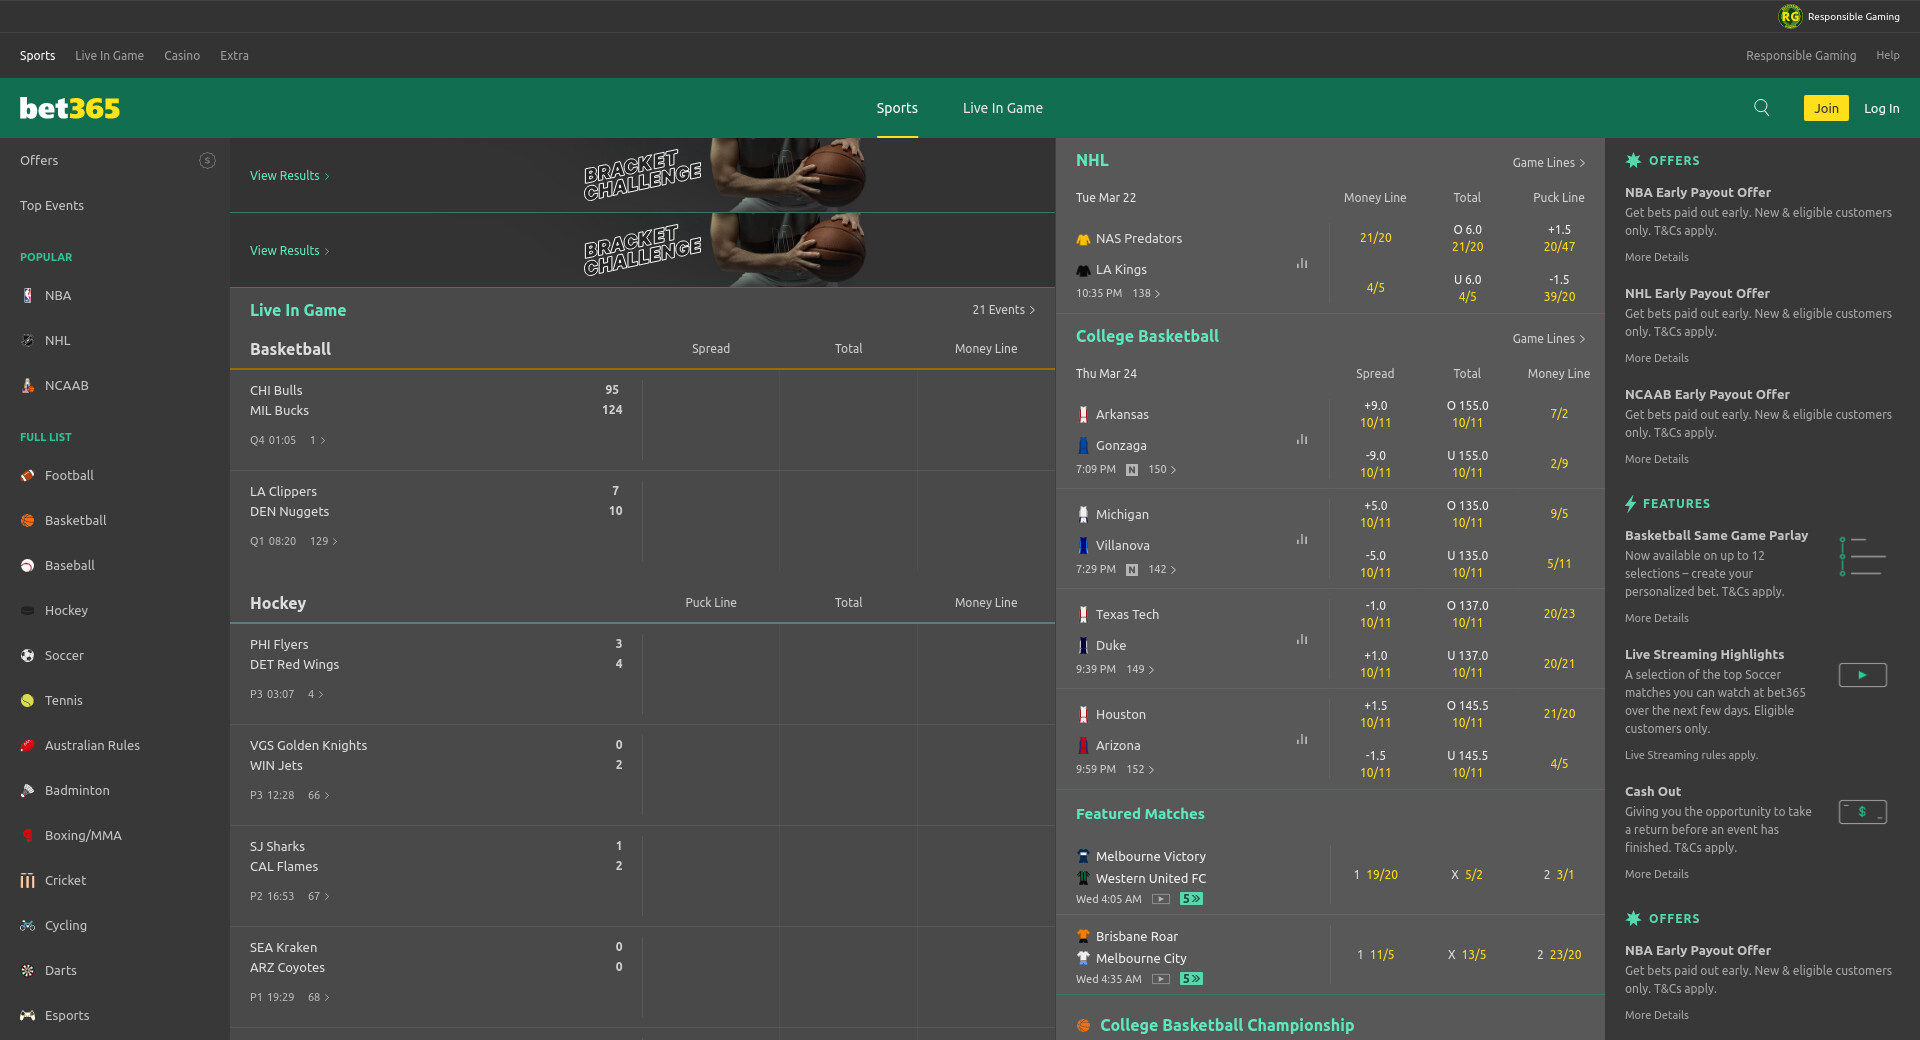Switch to Live In Game header tab
Image resolution: width=1920 pixels, height=1040 pixels.
click(1002, 108)
